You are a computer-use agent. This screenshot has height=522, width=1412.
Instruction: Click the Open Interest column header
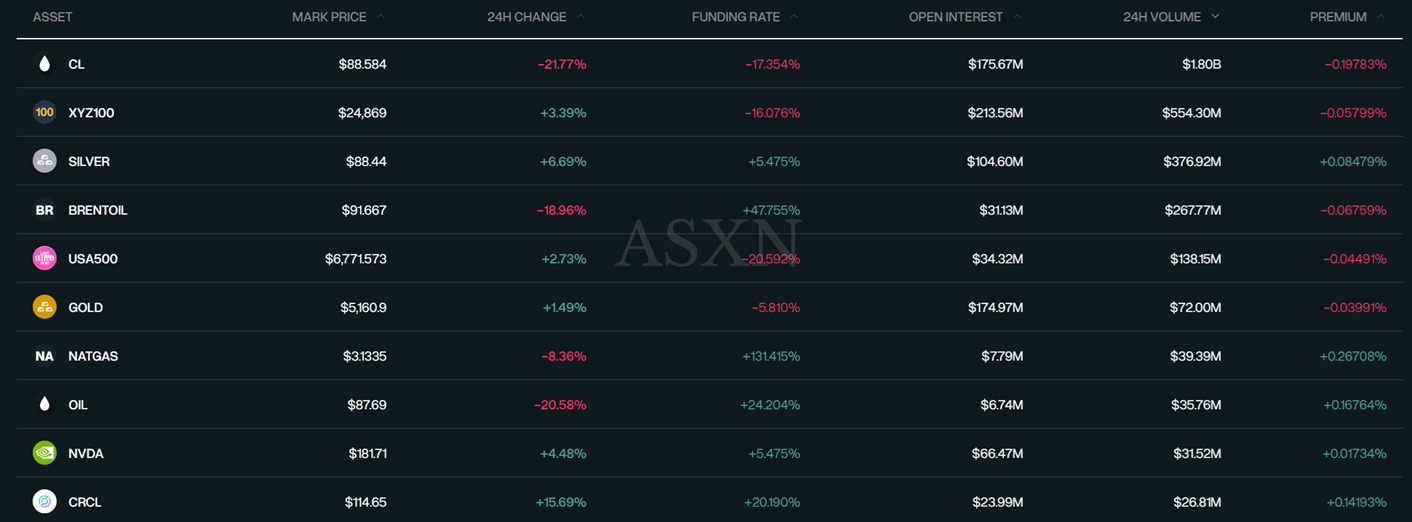coord(955,17)
